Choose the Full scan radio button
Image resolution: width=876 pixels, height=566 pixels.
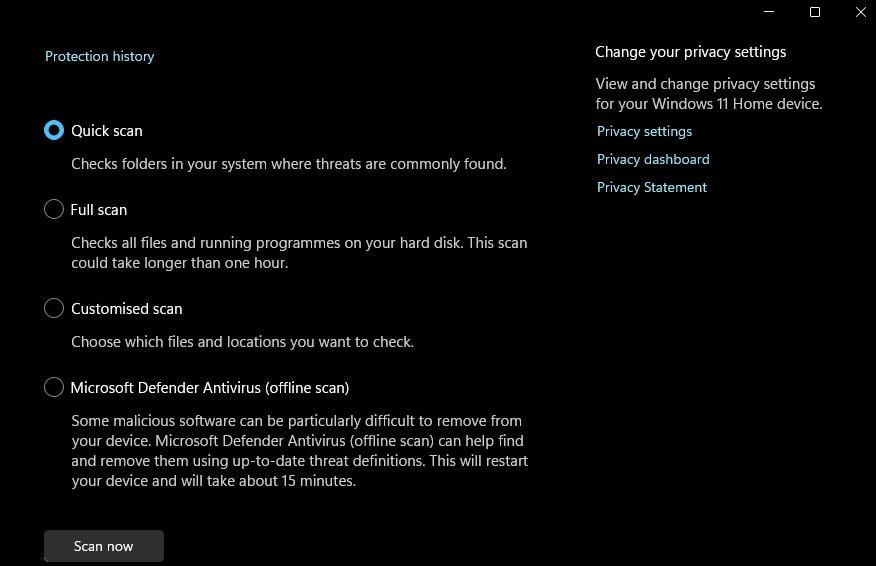[54, 209]
